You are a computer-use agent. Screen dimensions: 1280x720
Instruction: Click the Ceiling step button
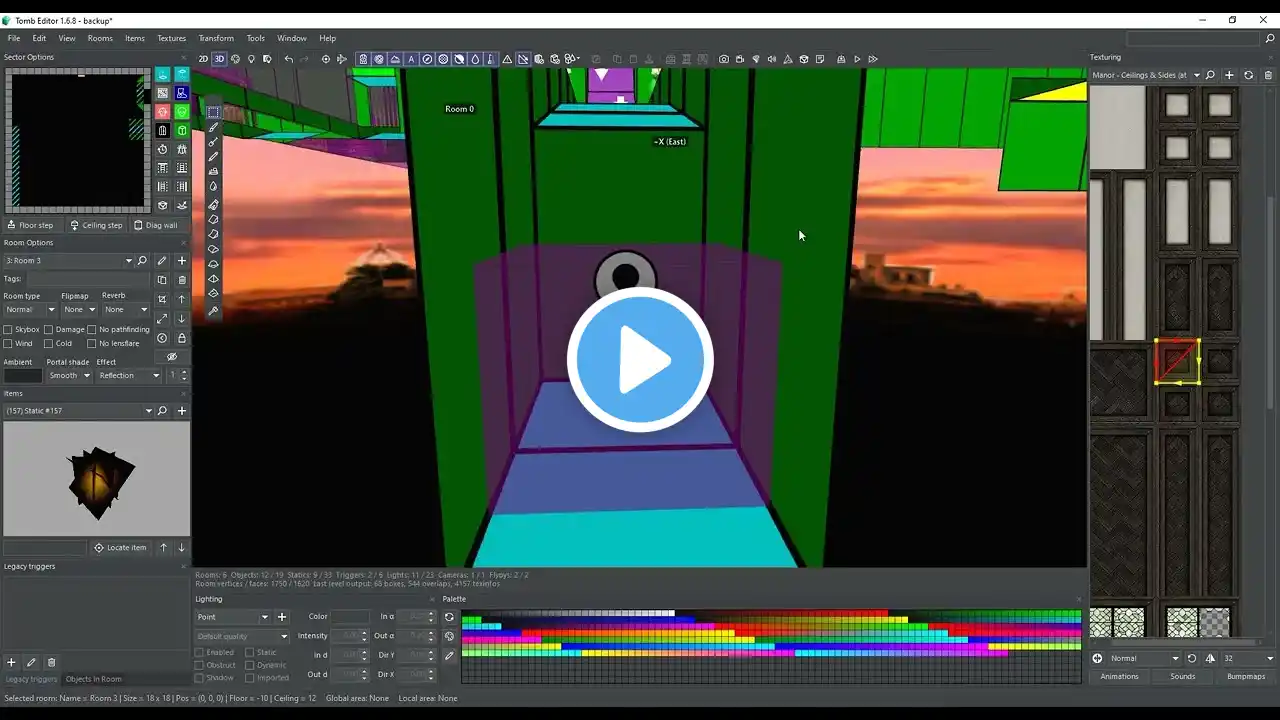point(96,225)
